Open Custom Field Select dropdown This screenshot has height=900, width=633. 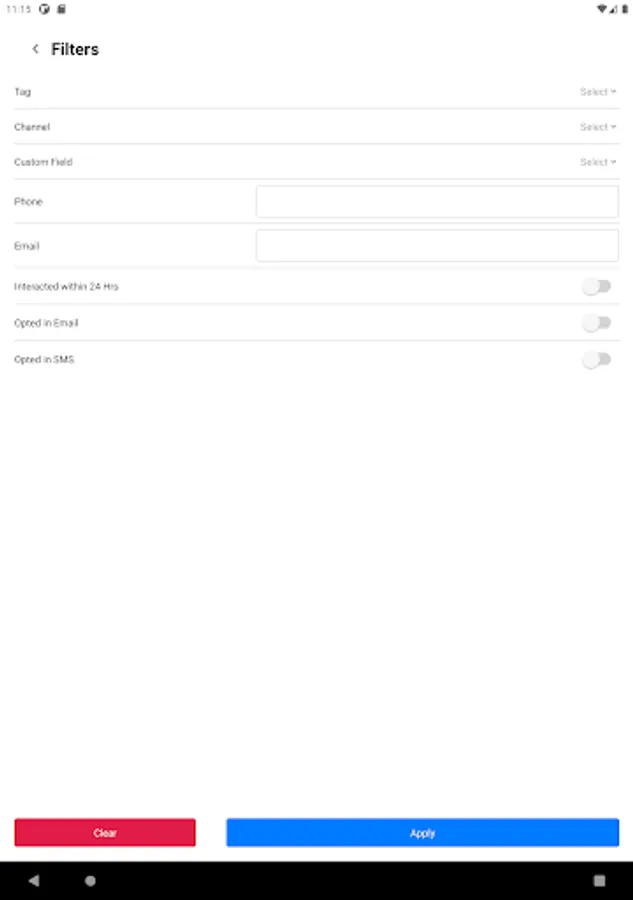pyautogui.click(x=598, y=162)
